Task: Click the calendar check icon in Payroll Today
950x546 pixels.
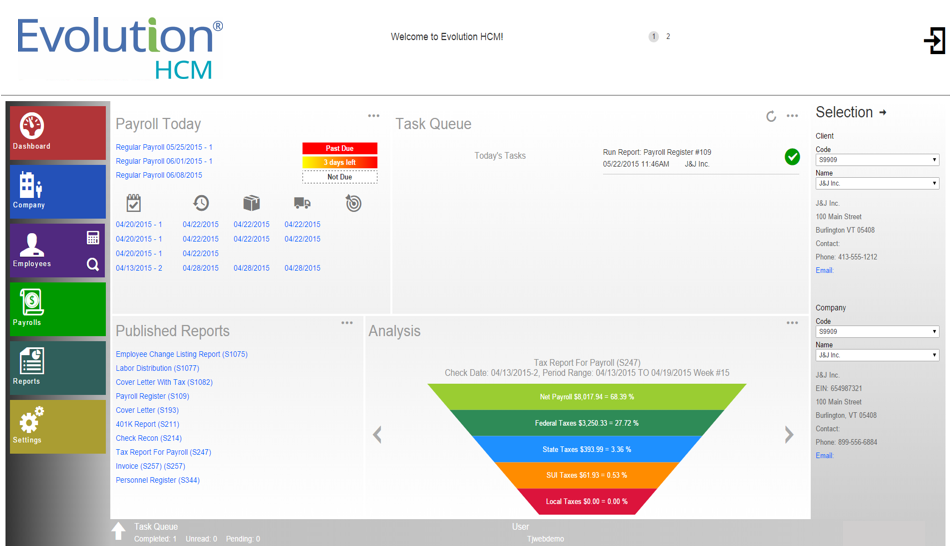Action: point(134,203)
